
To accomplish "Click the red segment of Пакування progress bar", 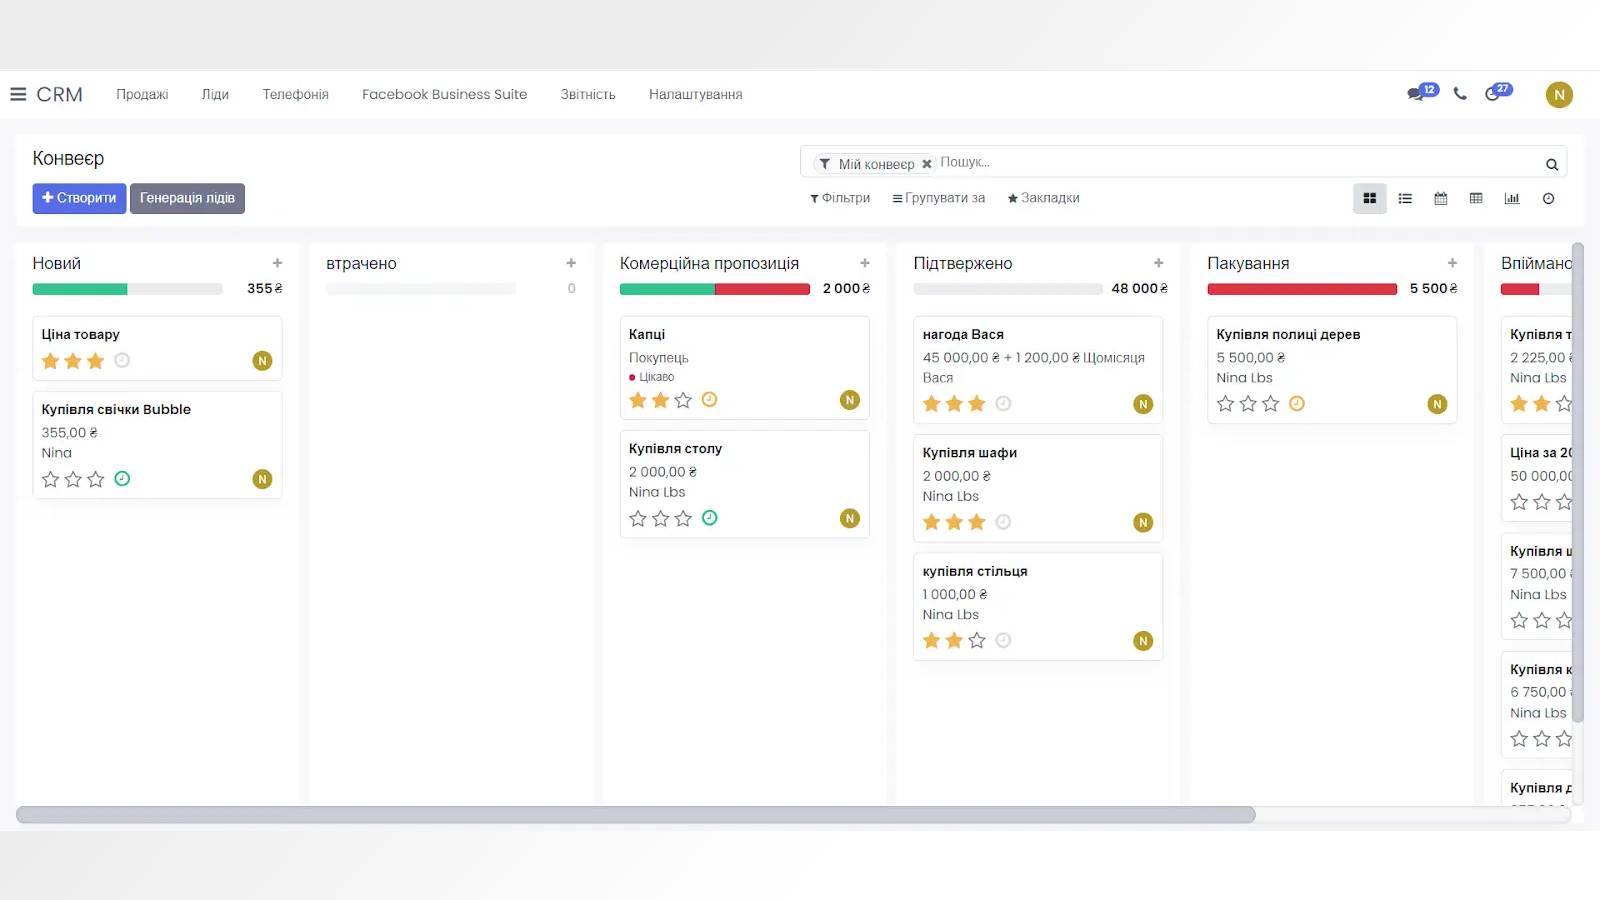I will click(x=1301, y=289).
